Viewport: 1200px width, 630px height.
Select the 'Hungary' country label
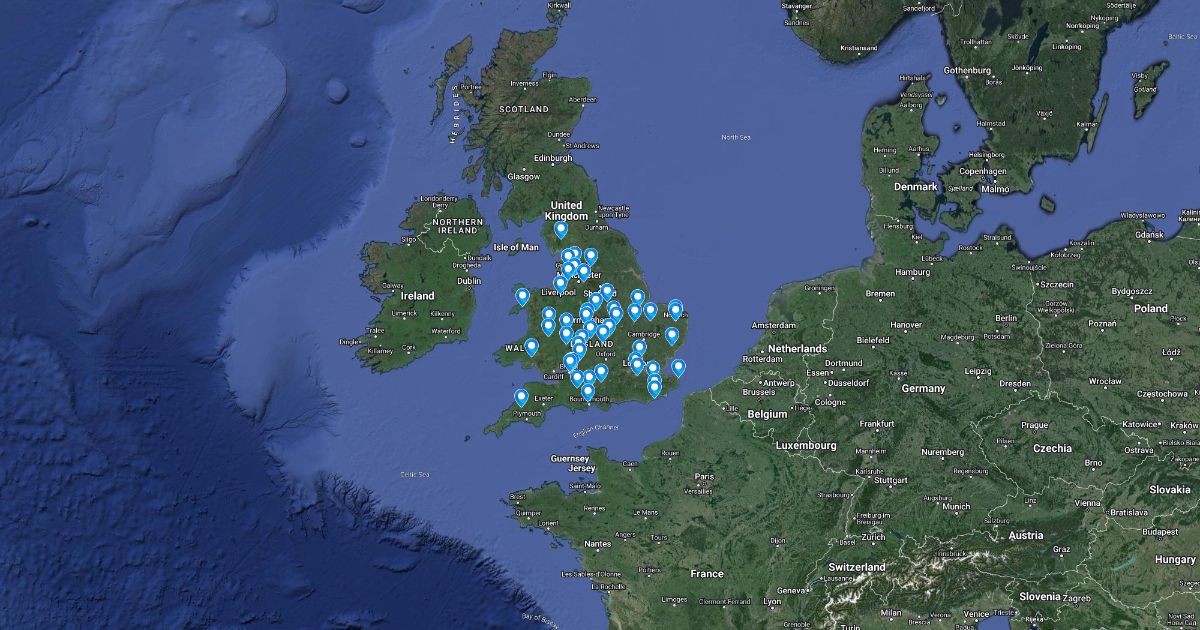point(1175,561)
